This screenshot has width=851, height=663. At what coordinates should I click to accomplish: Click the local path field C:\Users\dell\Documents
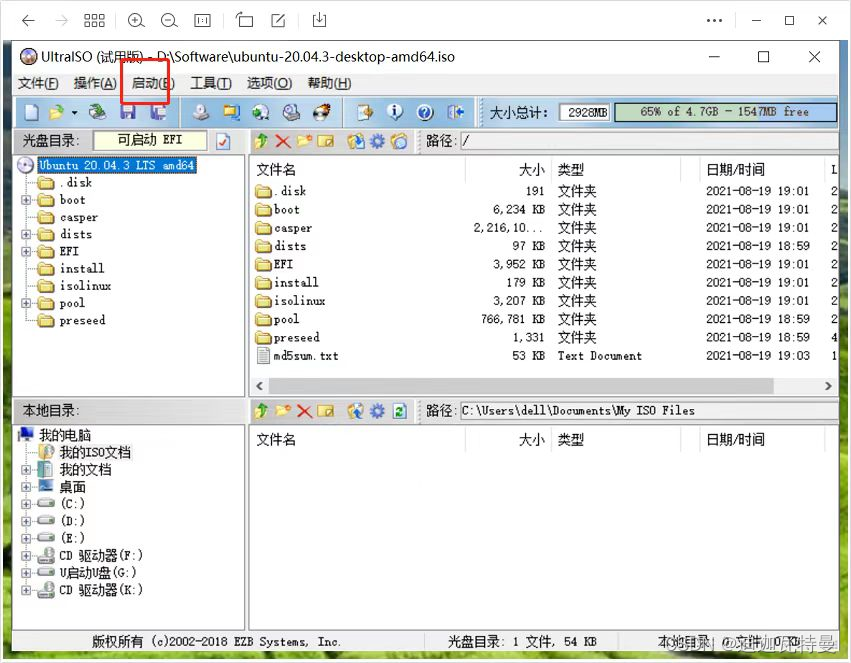650,411
